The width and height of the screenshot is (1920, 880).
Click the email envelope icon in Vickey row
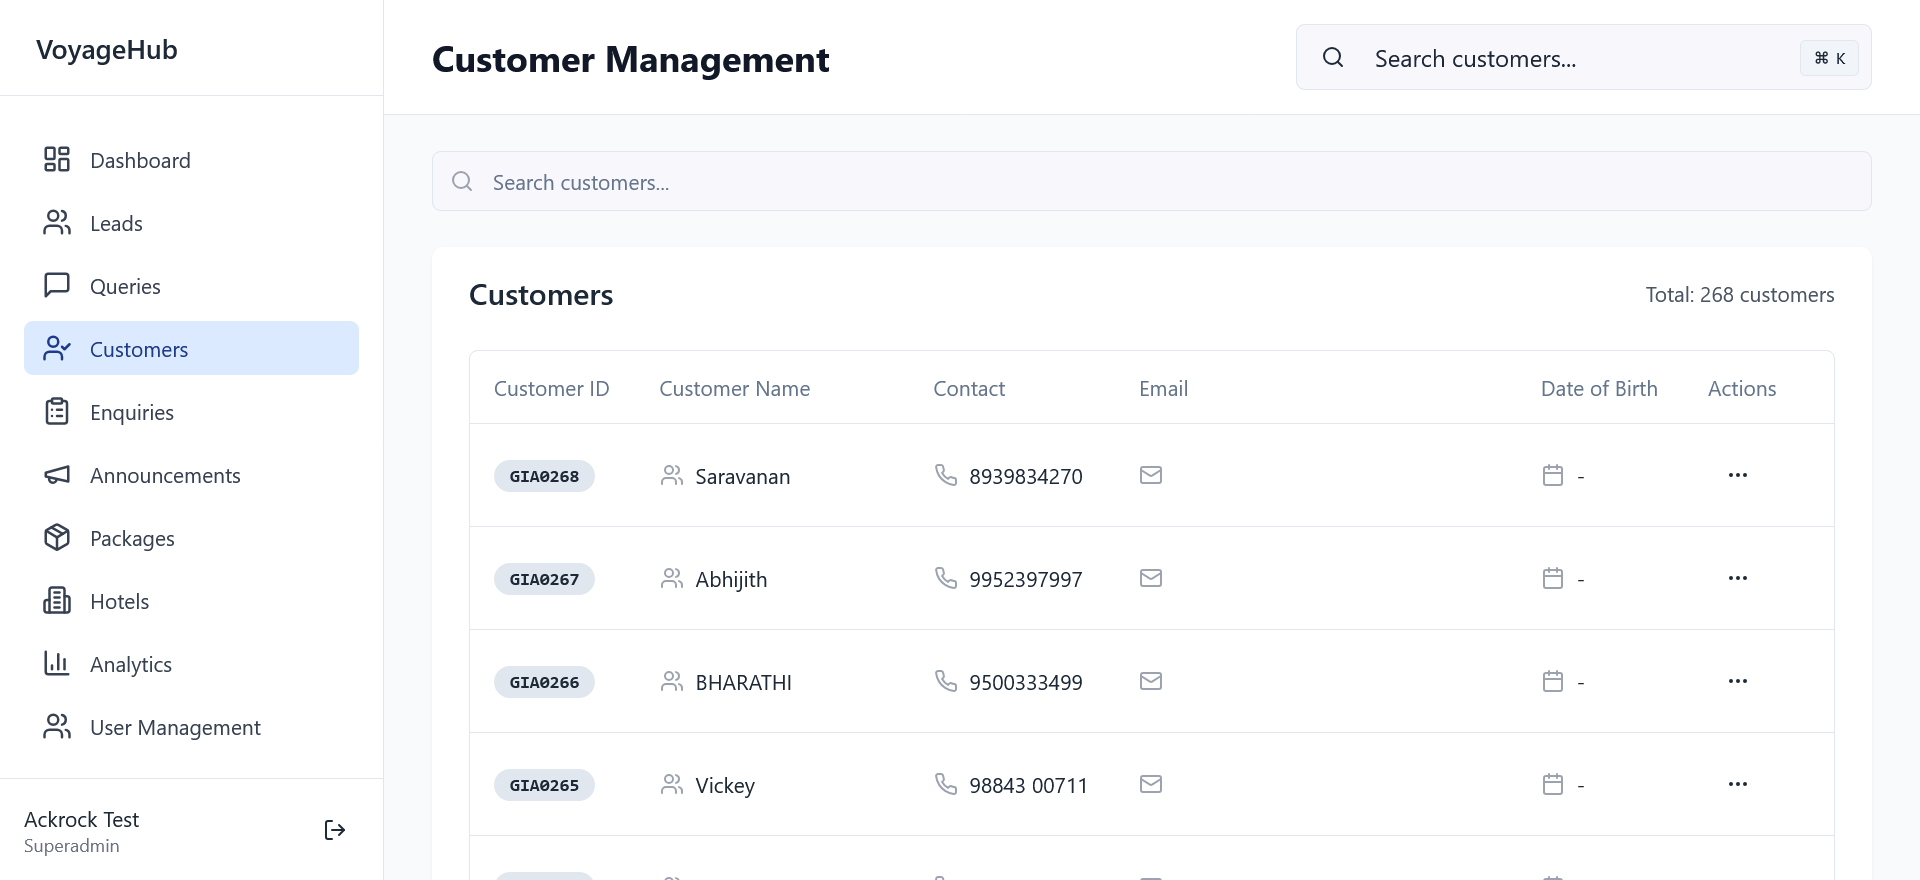click(1151, 784)
